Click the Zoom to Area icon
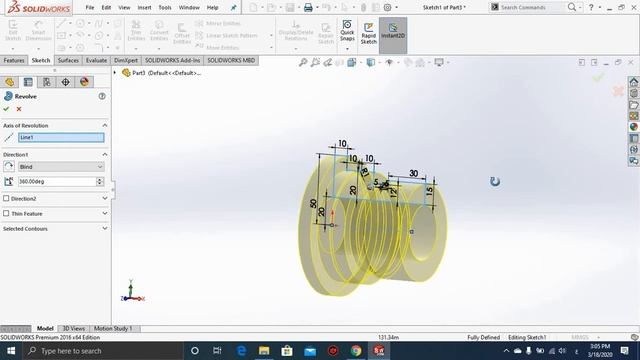Screen dimensions: 640x360 [315, 62]
